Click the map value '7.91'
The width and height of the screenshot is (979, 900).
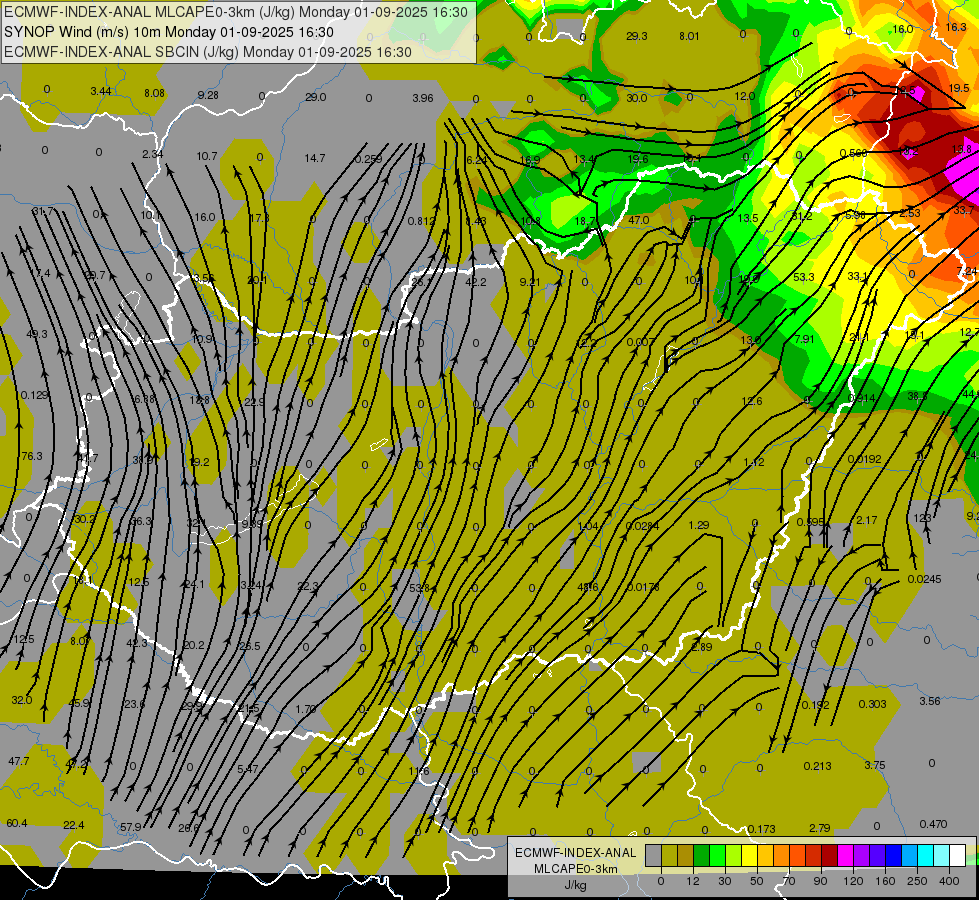tap(805, 339)
